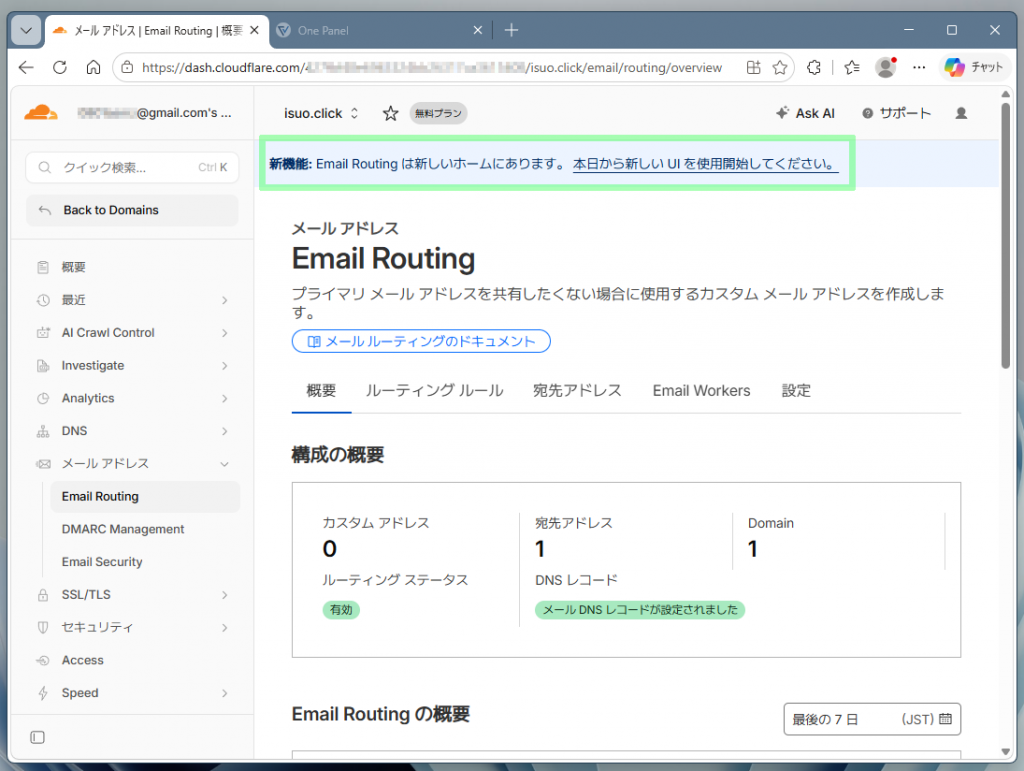Switch to 設定 tab
This screenshot has height=771, width=1024.
[796, 391]
